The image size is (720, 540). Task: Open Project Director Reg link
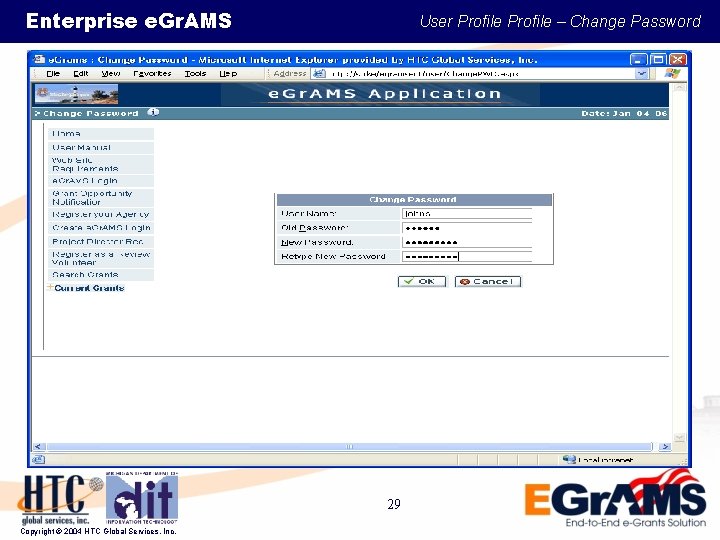point(101,242)
